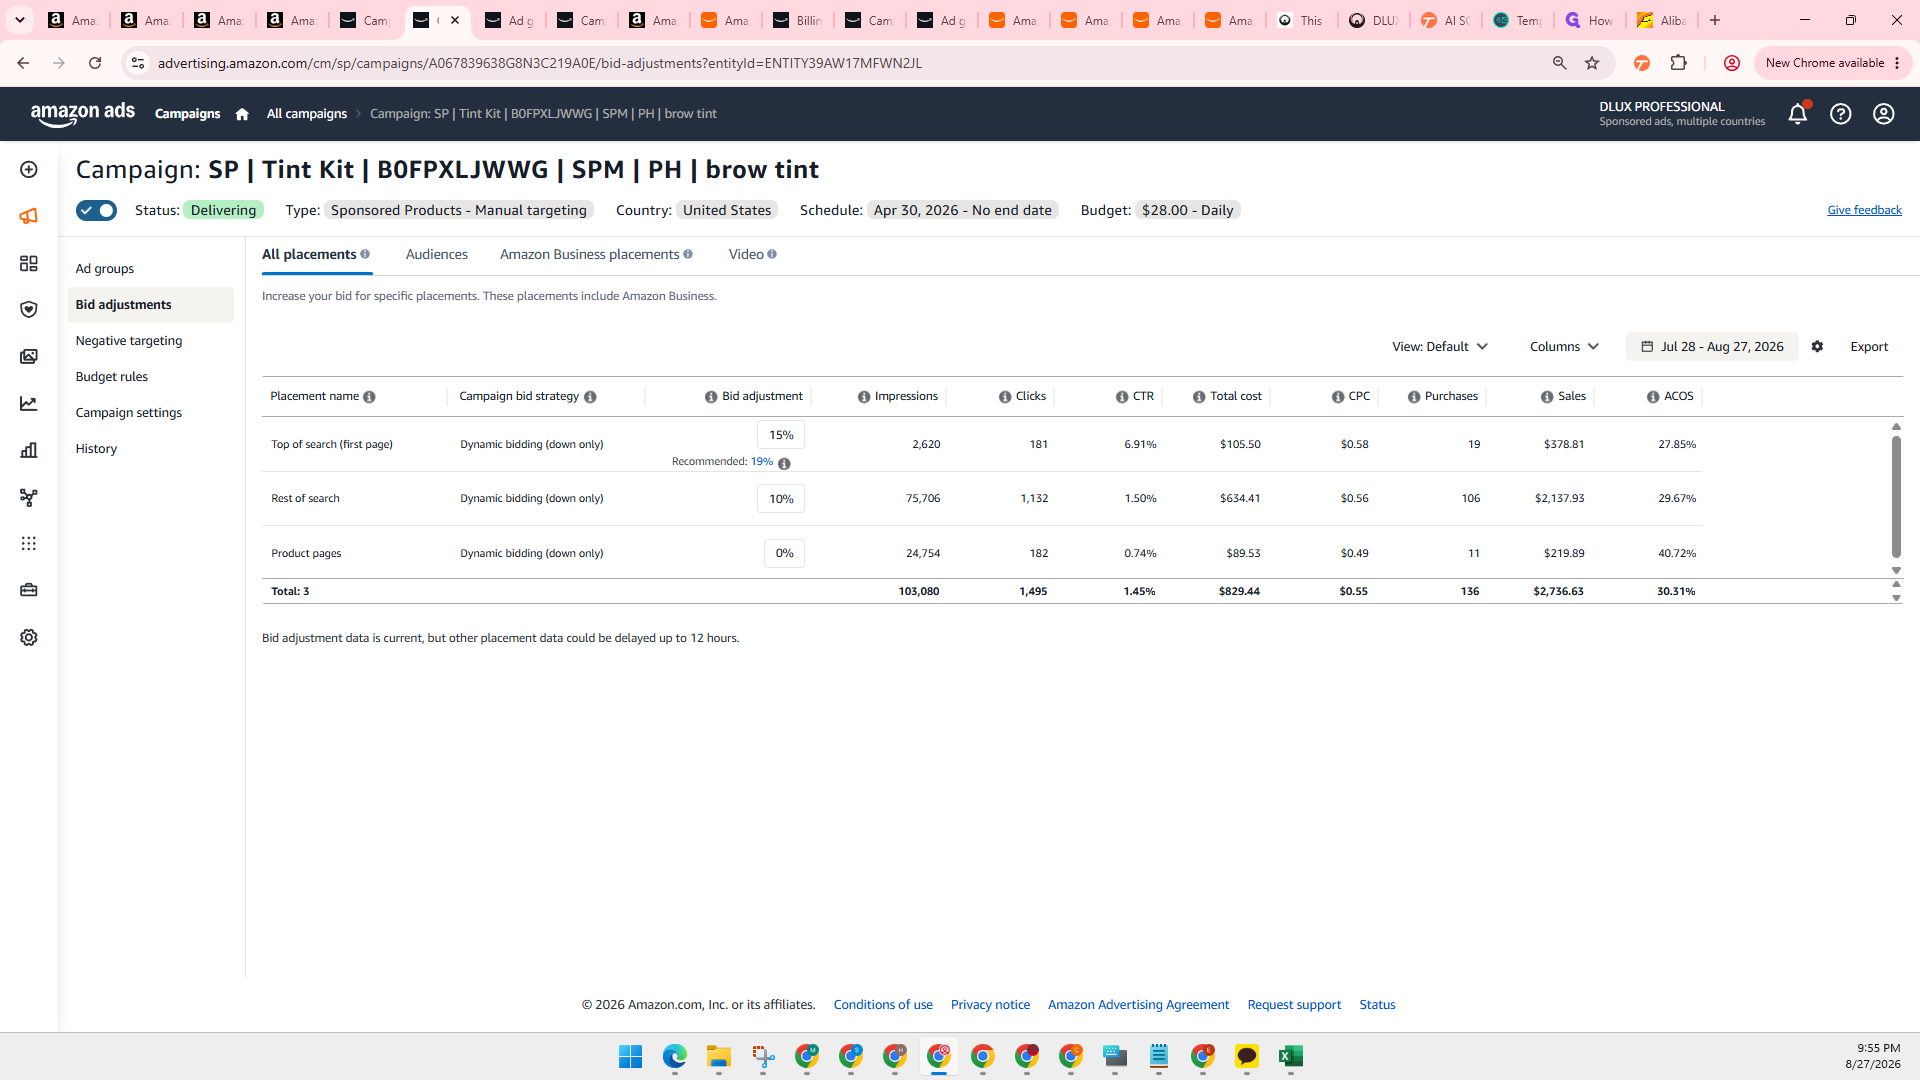The height and width of the screenshot is (1080, 1920).
Task: Open Campaign settings in the side menu
Action: (129, 413)
